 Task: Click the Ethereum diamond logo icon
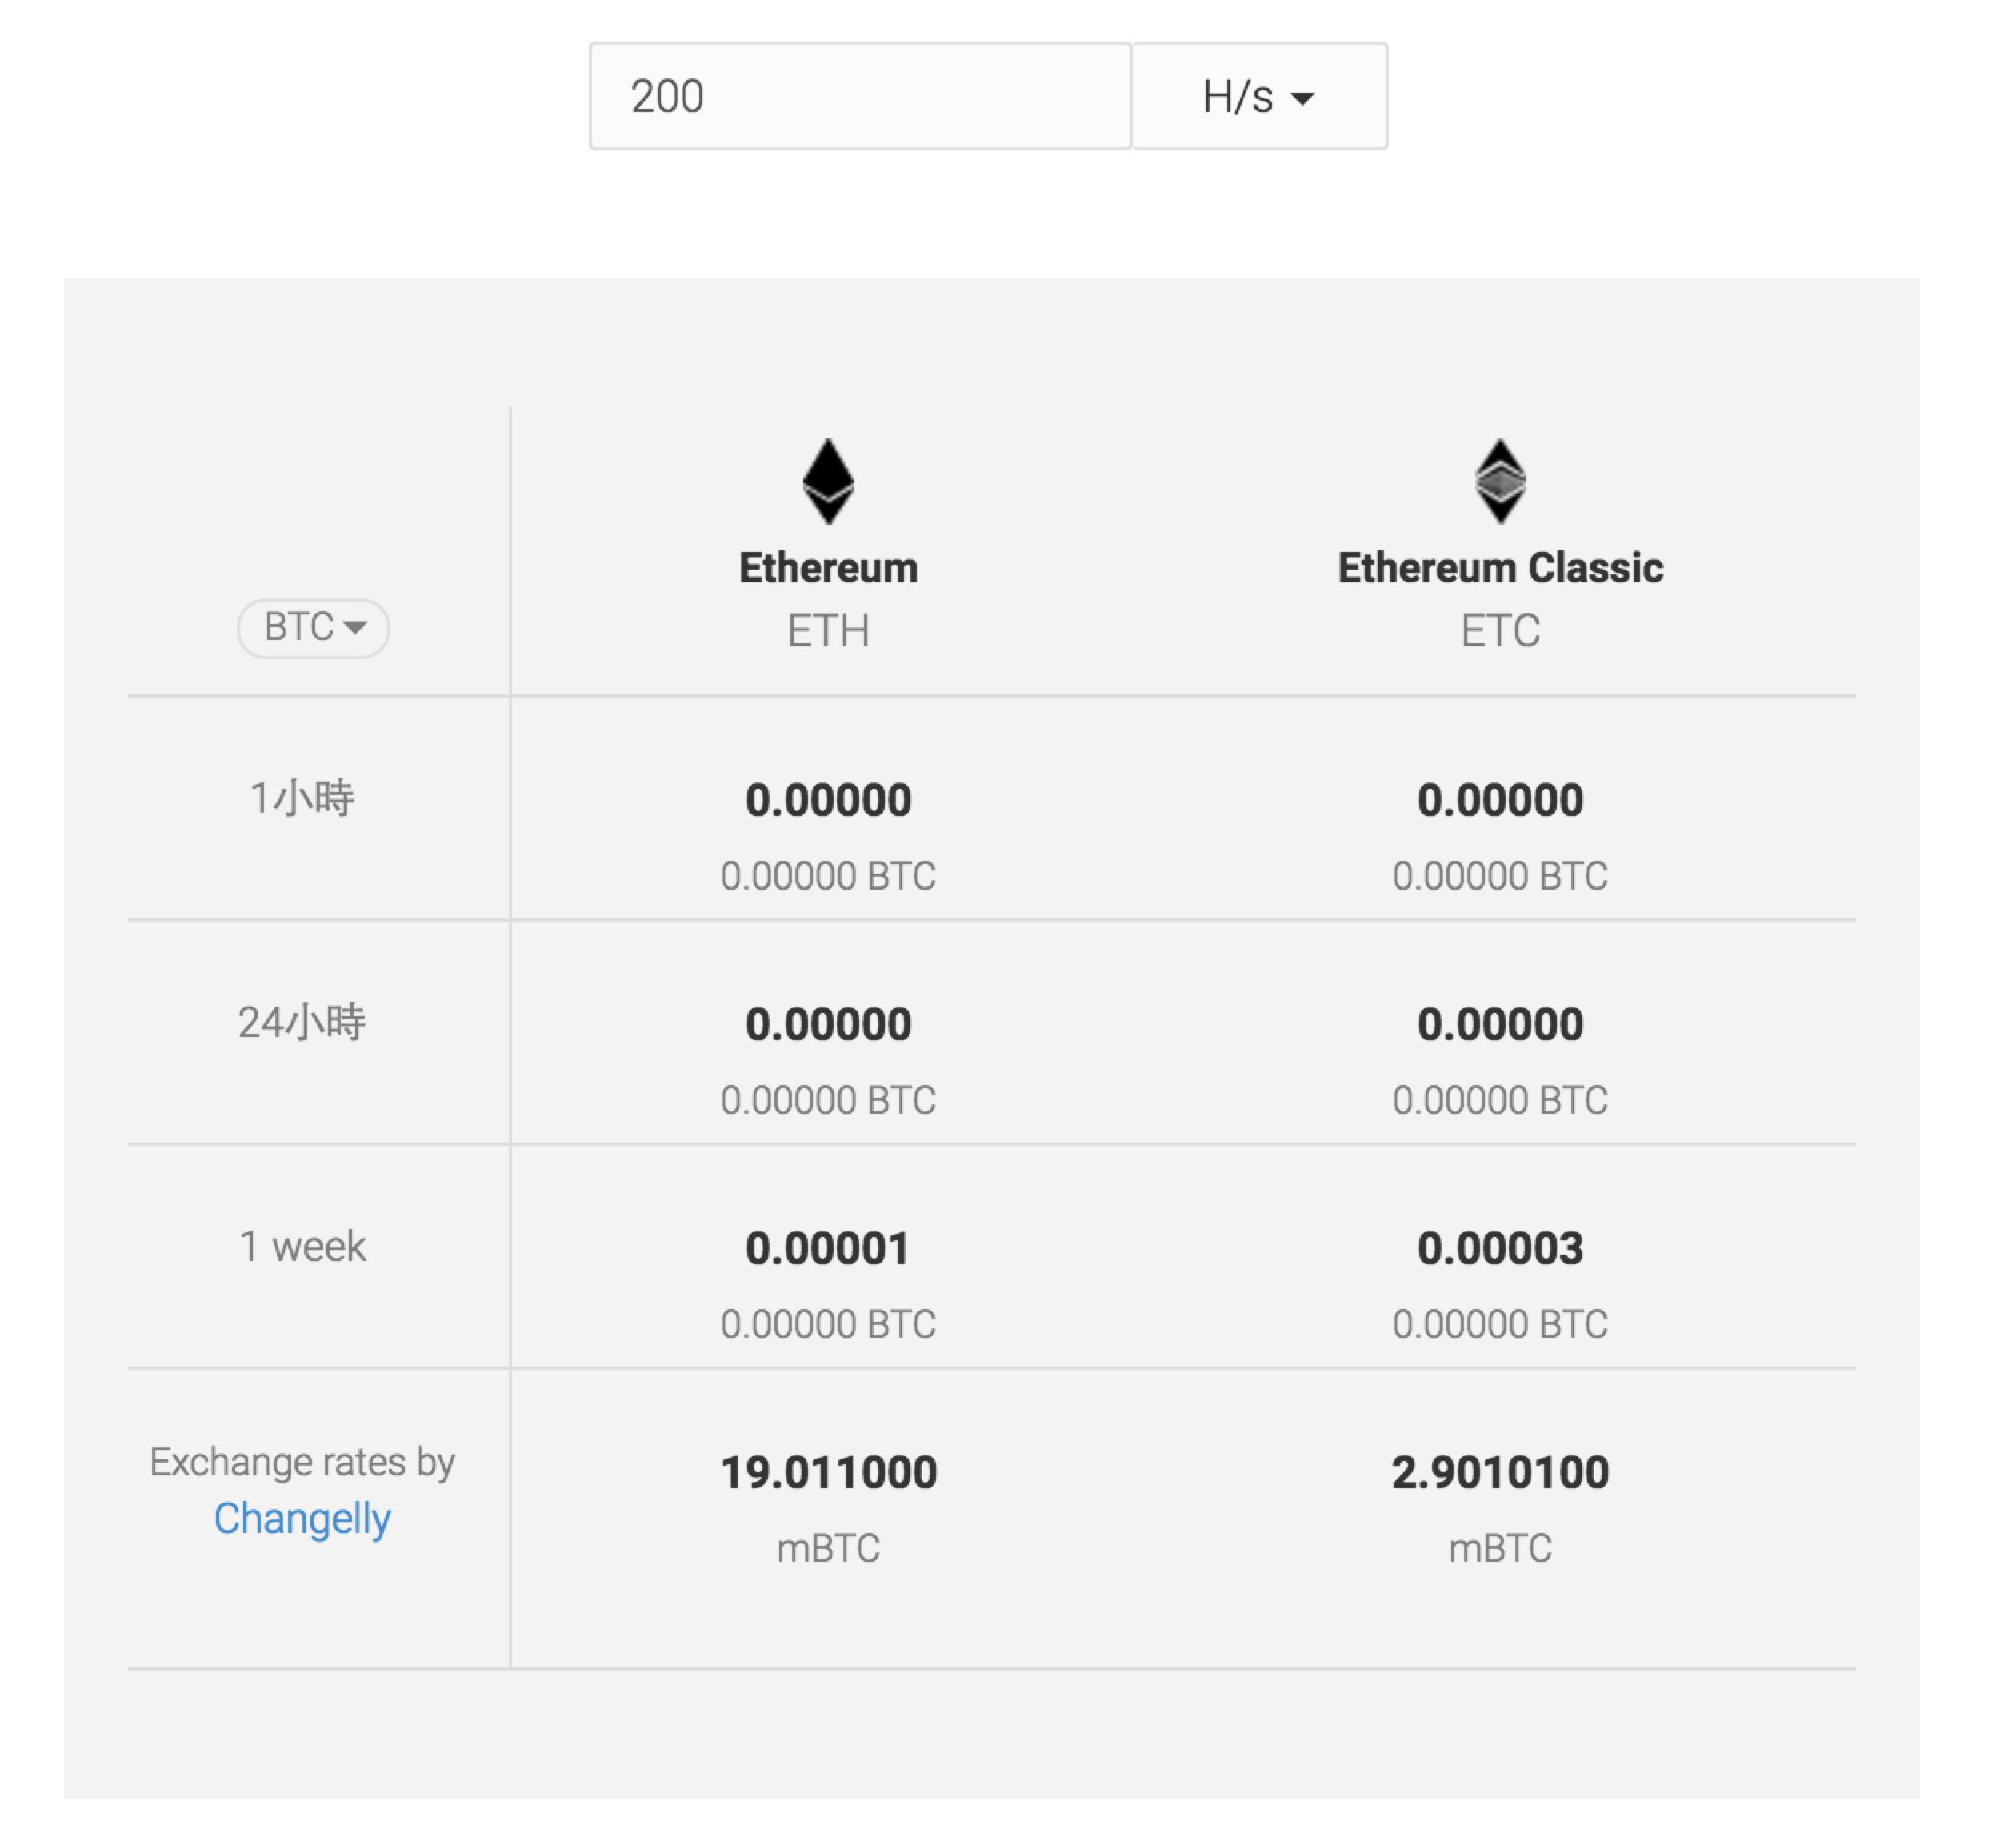(x=828, y=481)
